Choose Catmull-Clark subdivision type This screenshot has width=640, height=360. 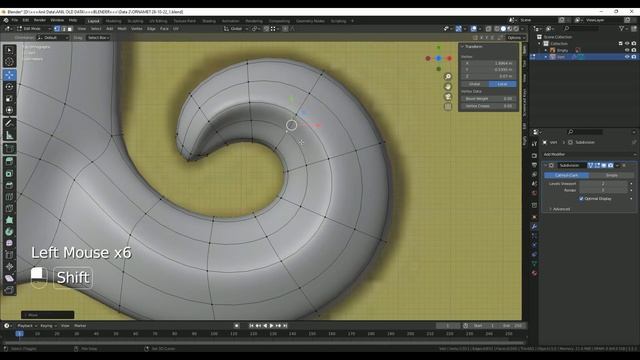click(x=567, y=175)
